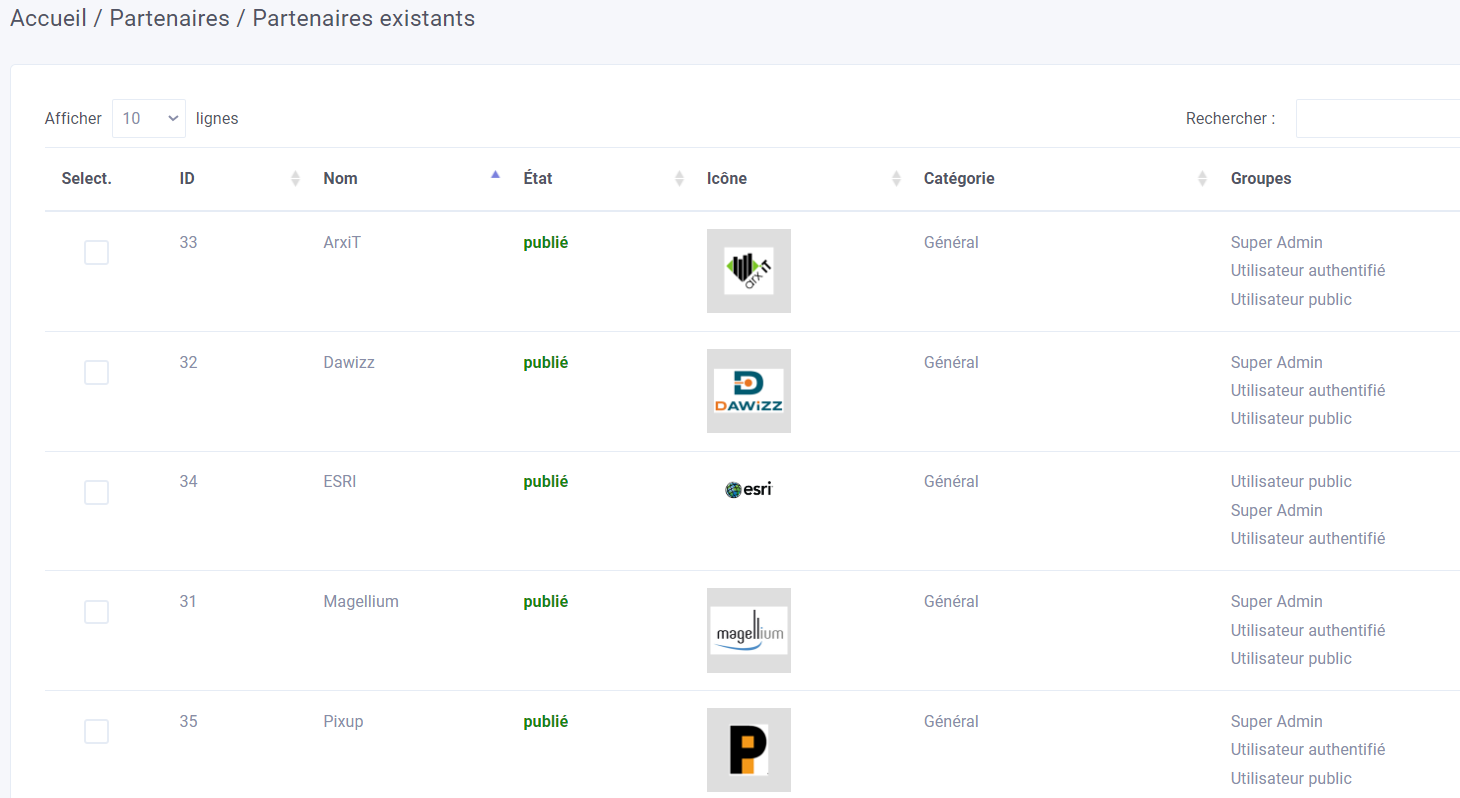Click the publié status of Dawizz
The image size is (1460, 798).
point(546,363)
